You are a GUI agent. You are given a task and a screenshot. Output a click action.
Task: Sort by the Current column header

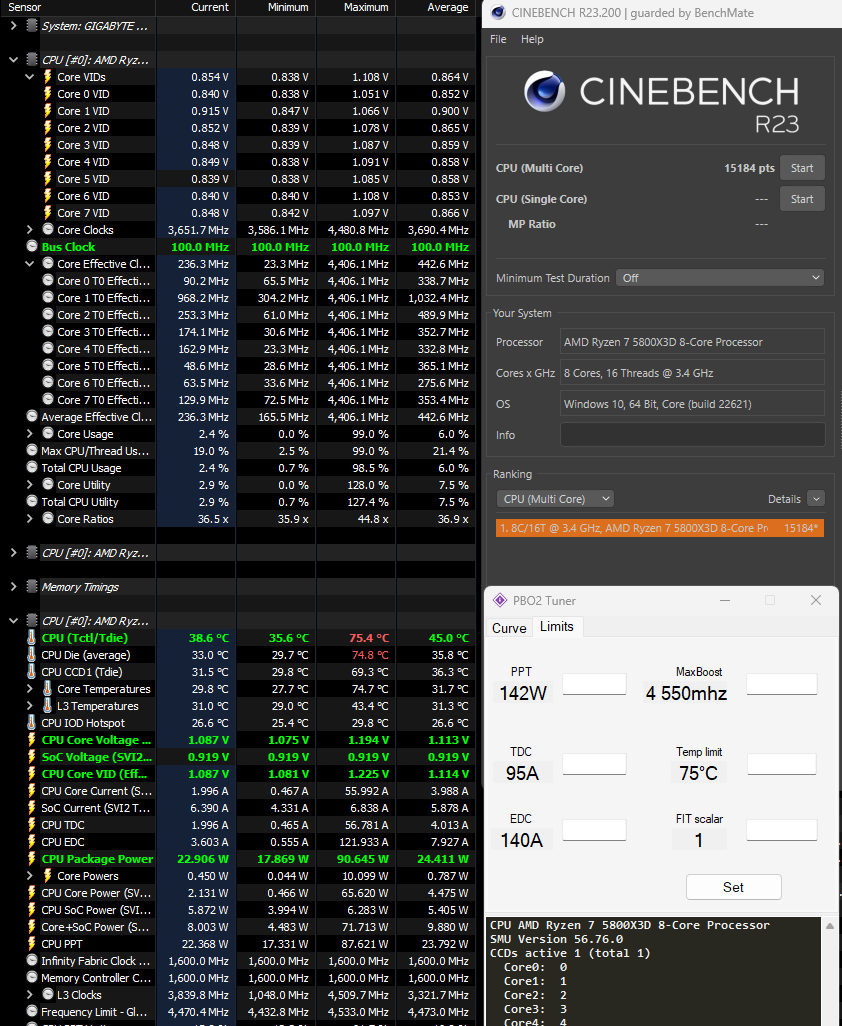click(x=195, y=7)
